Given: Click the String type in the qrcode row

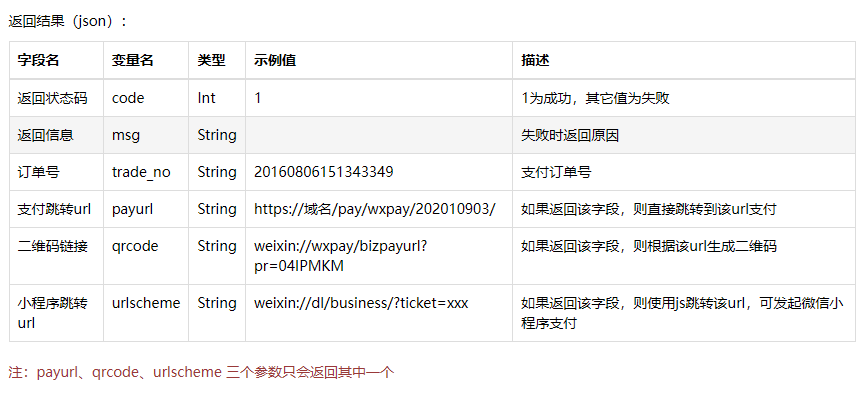Looking at the screenshot, I should pyautogui.click(x=217, y=246).
